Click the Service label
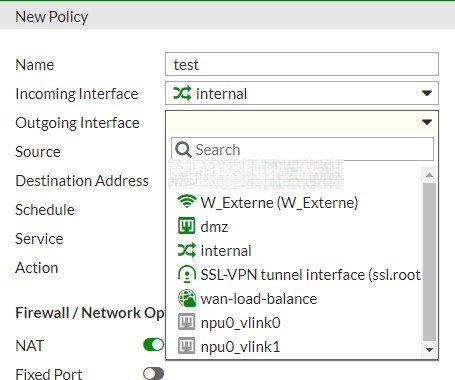Viewport: 455px width, 380px height. (39, 239)
